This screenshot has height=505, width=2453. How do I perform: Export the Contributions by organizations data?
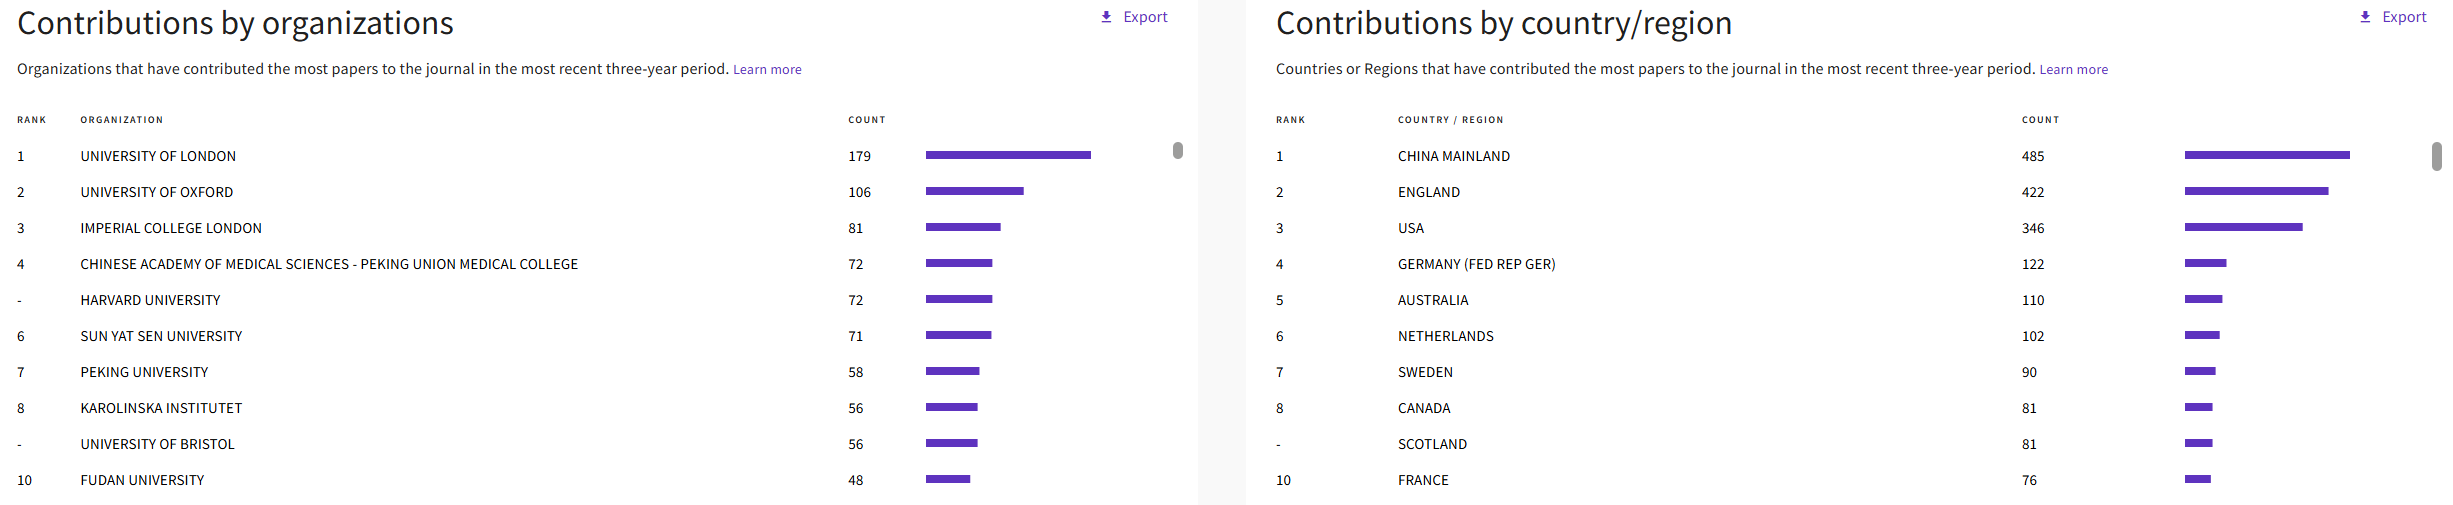pyautogui.click(x=1134, y=17)
